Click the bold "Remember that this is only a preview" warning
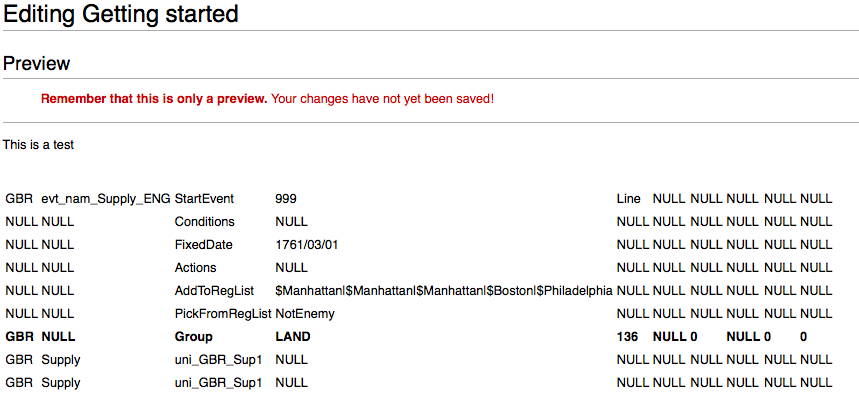Image resolution: width=859 pixels, height=403 pixels. (x=154, y=99)
